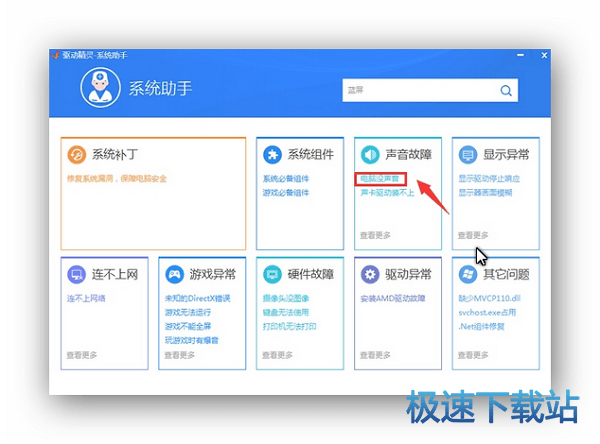Open the 驱动异常 card title
The height and width of the screenshot is (444, 600).
[408, 274]
